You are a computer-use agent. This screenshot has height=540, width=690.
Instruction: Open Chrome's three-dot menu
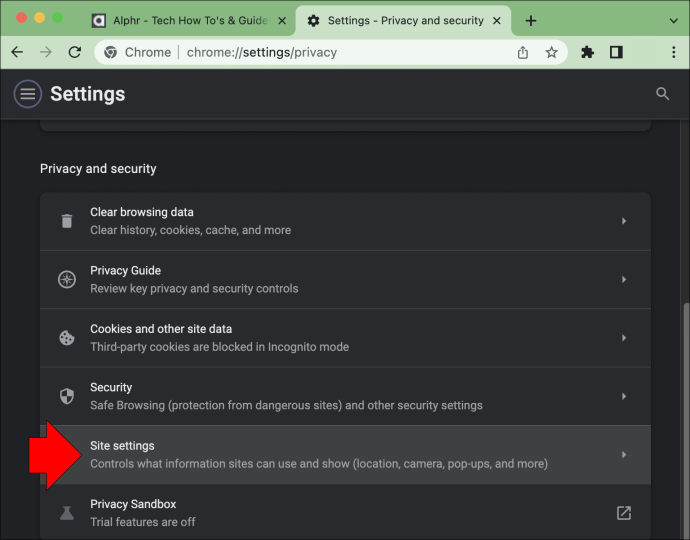pyautogui.click(x=673, y=52)
